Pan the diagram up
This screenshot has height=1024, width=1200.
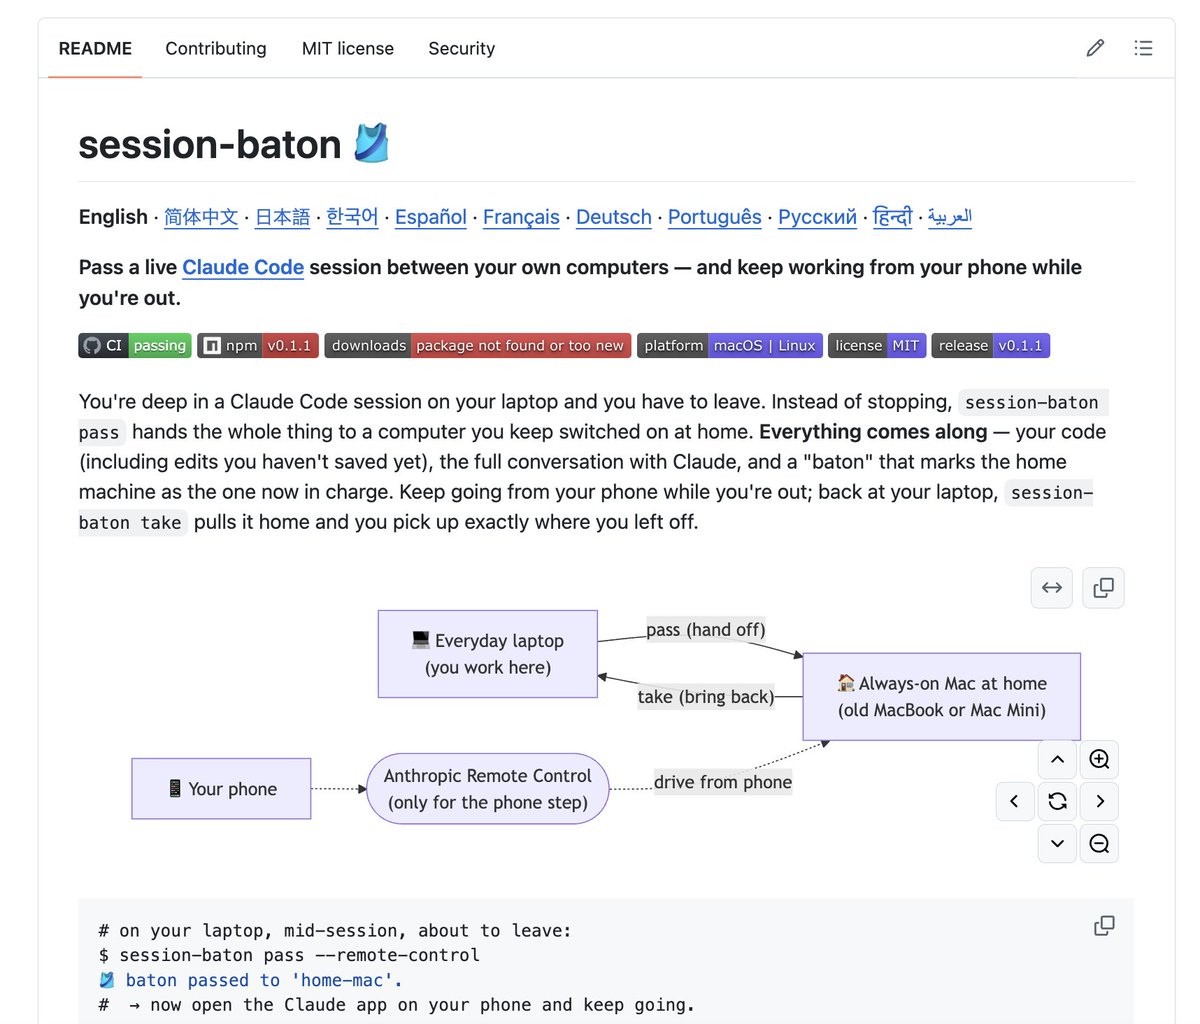tap(1057, 760)
